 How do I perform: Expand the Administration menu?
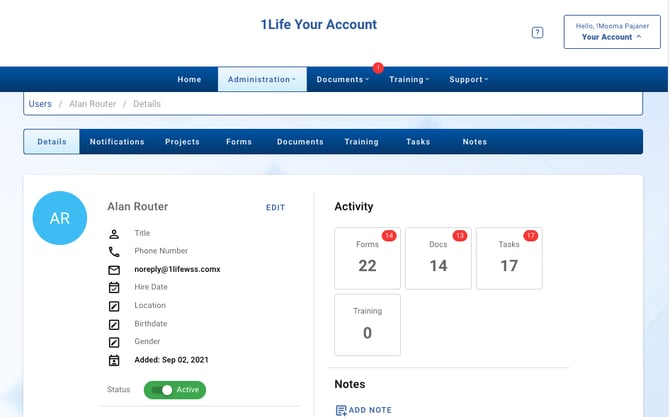coord(261,80)
